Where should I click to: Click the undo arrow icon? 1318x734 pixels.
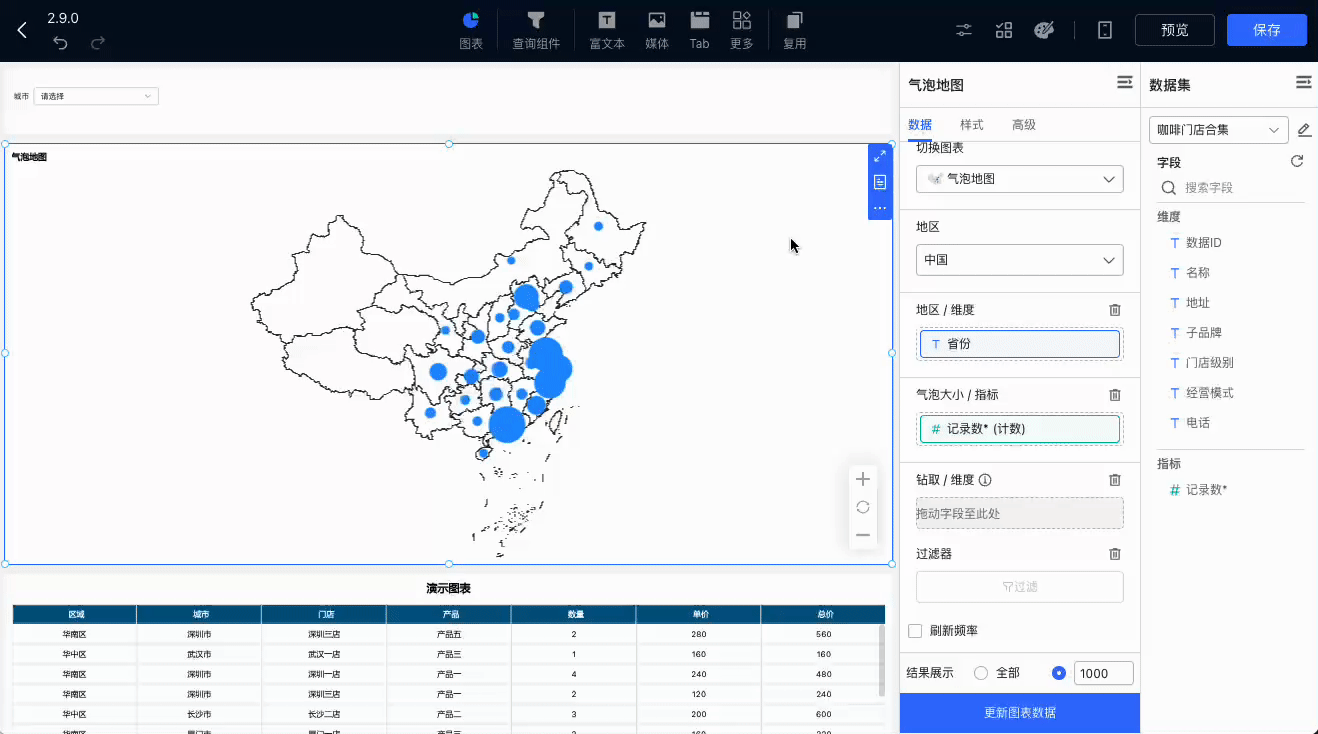click(x=60, y=43)
